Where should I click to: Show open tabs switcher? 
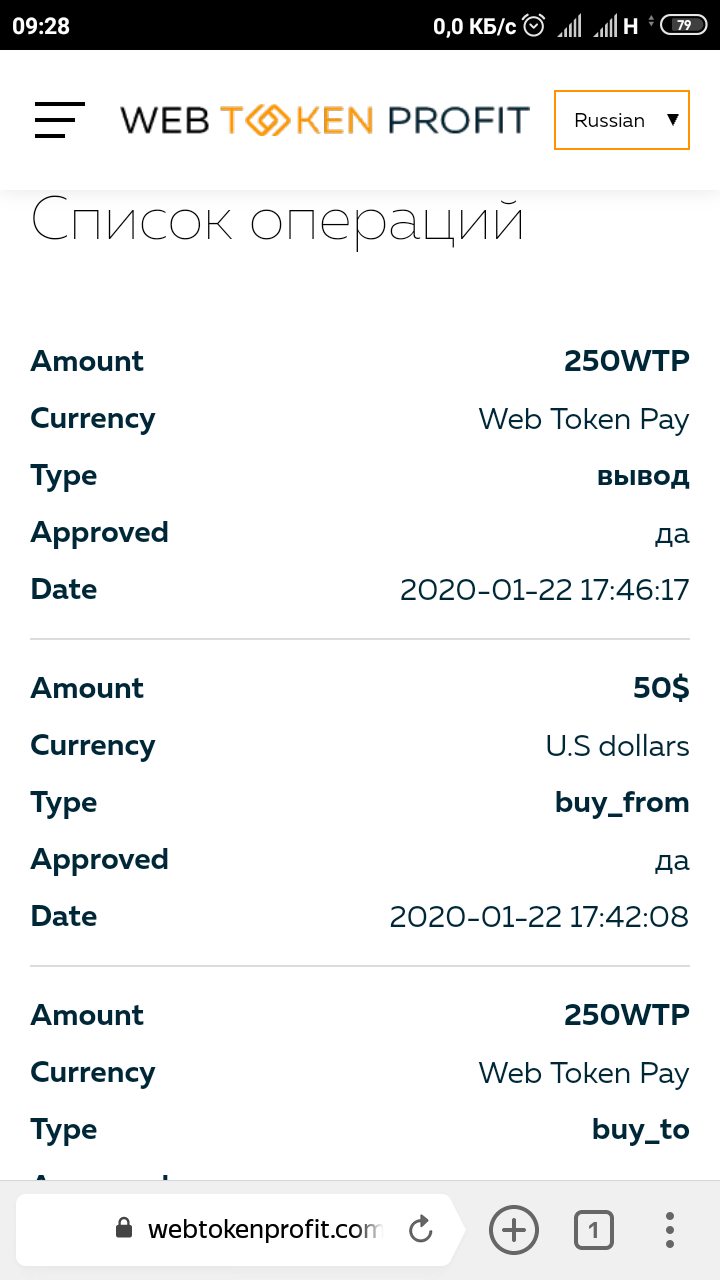point(594,1230)
